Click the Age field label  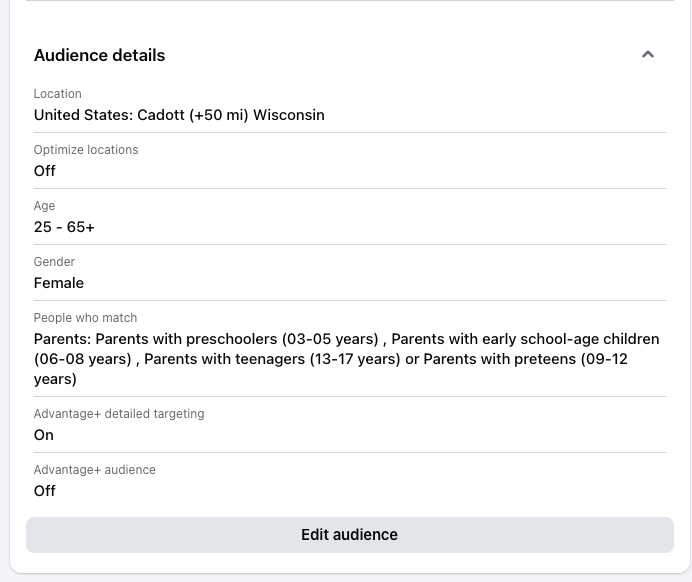pos(45,206)
